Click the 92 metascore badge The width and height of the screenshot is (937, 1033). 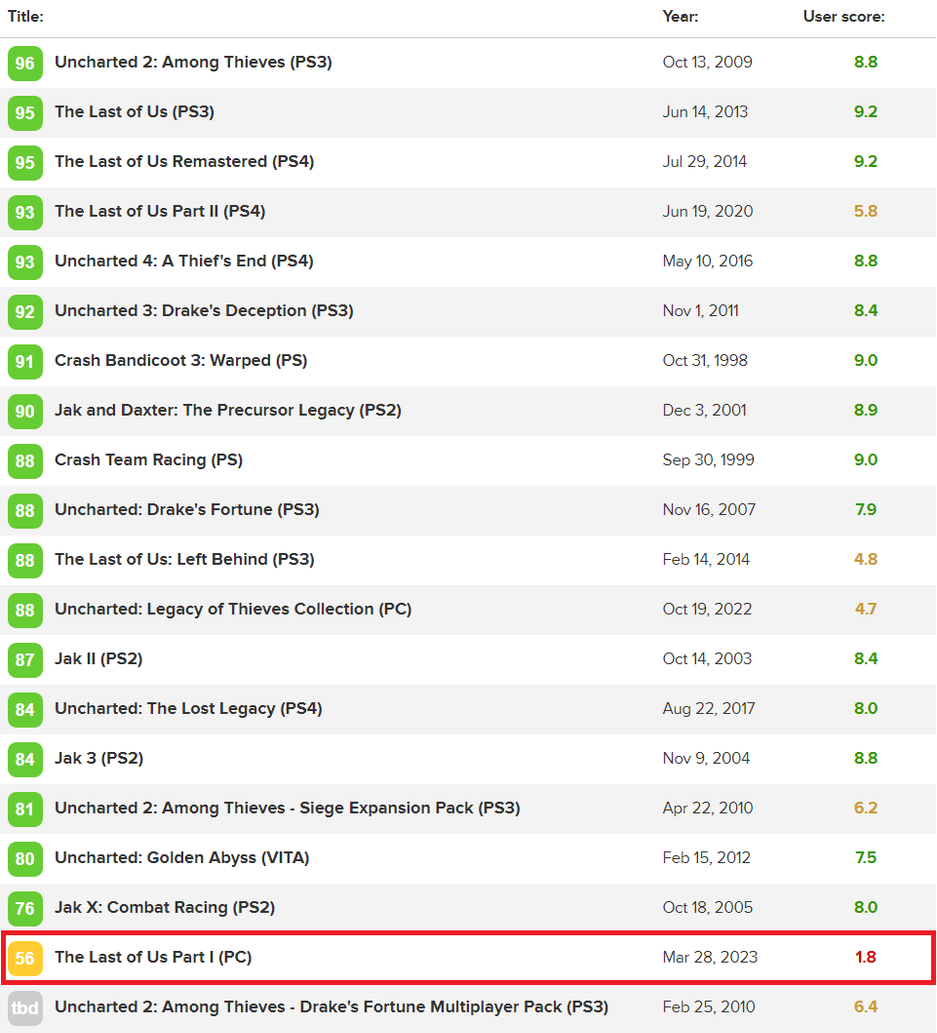click(25, 312)
